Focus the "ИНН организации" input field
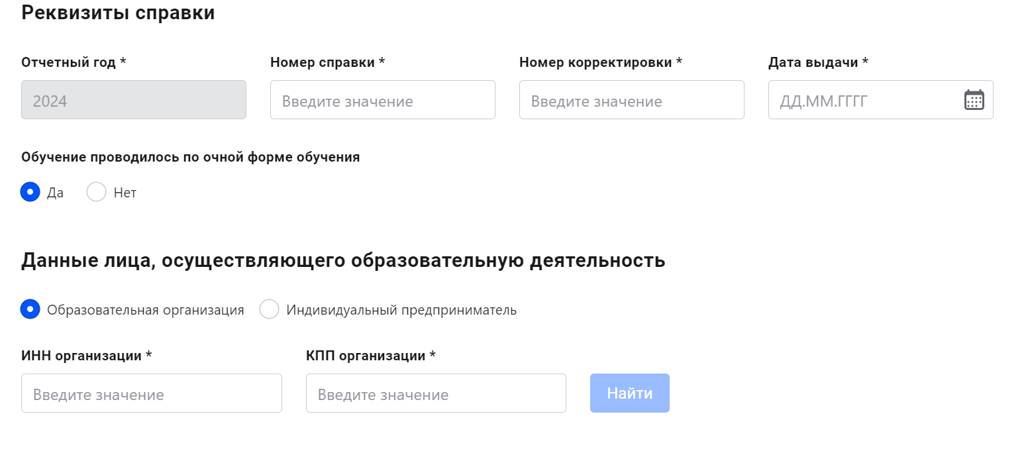This screenshot has width=1028, height=457. point(151,394)
